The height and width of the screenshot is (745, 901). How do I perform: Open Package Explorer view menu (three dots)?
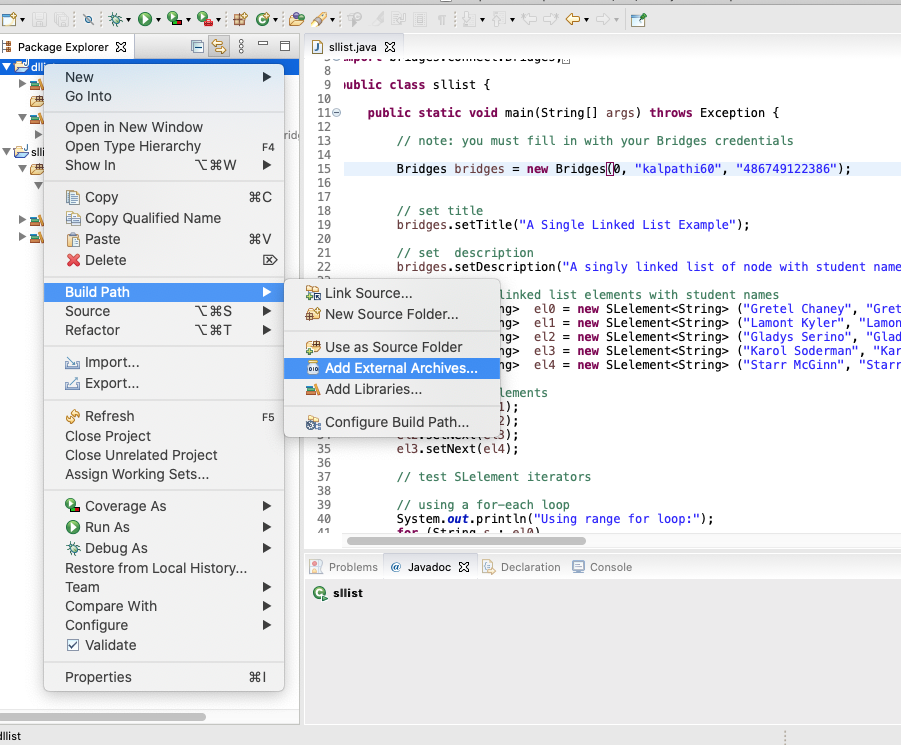pos(241,47)
